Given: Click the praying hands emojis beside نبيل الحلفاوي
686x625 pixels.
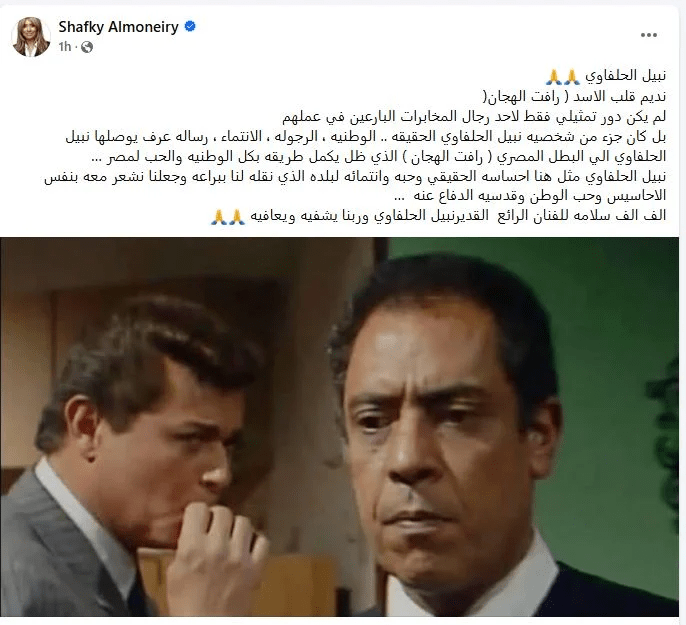Looking at the screenshot, I should tap(563, 77).
